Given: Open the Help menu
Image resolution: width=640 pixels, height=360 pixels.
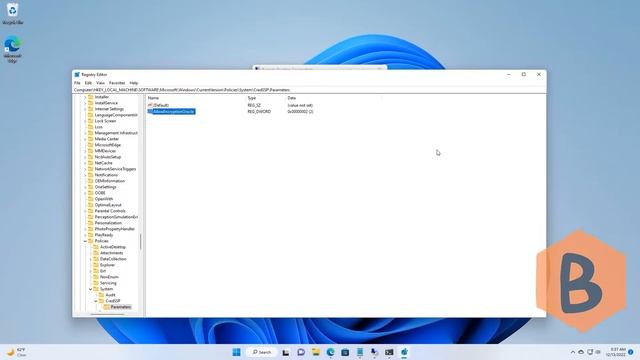Looking at the screenshot, I should 134,83.
